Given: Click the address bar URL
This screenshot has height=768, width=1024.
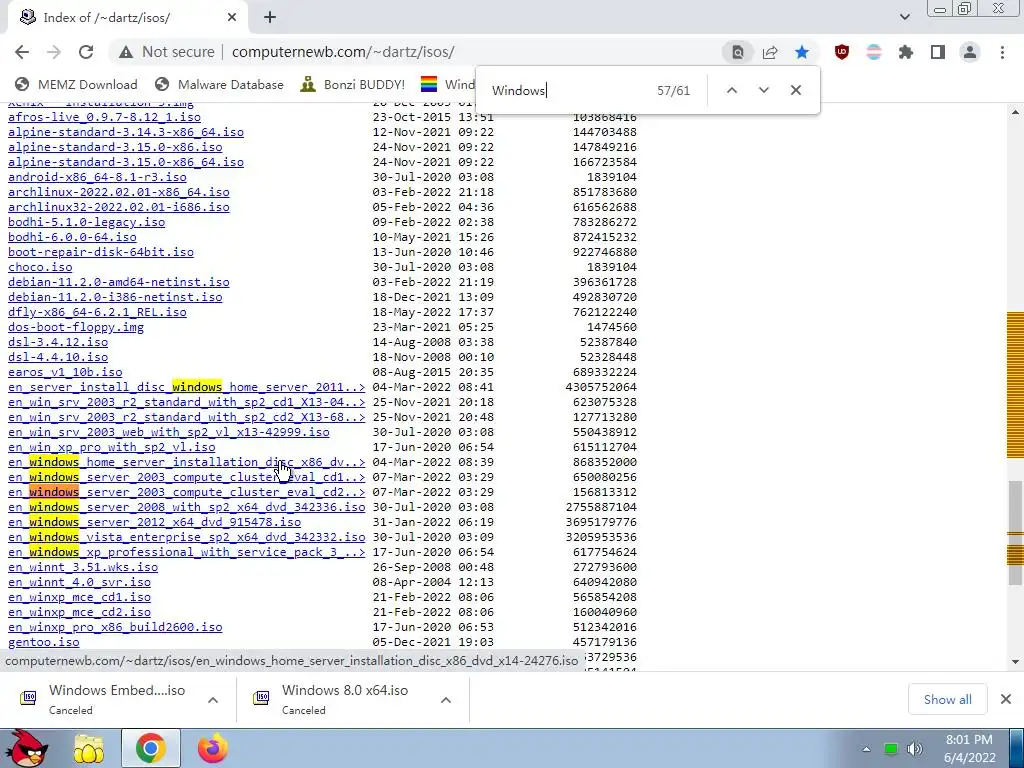Looking at the screenshot, I should coord(343,52).
